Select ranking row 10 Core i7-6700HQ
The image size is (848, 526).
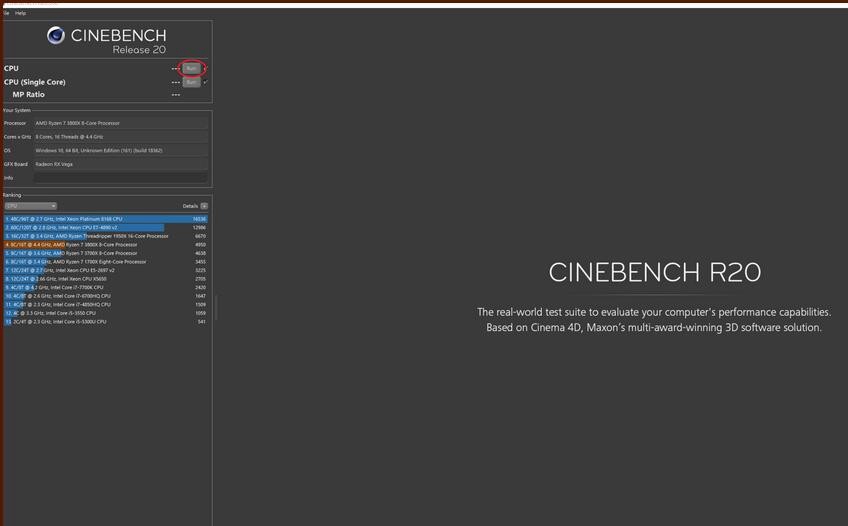[x=106, y=296]
